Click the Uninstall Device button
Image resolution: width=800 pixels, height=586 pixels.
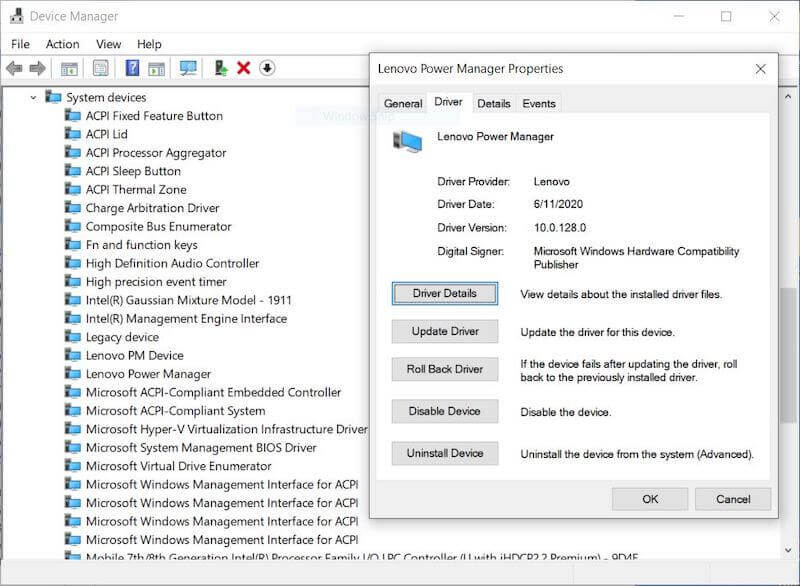[x=445, y=453]
